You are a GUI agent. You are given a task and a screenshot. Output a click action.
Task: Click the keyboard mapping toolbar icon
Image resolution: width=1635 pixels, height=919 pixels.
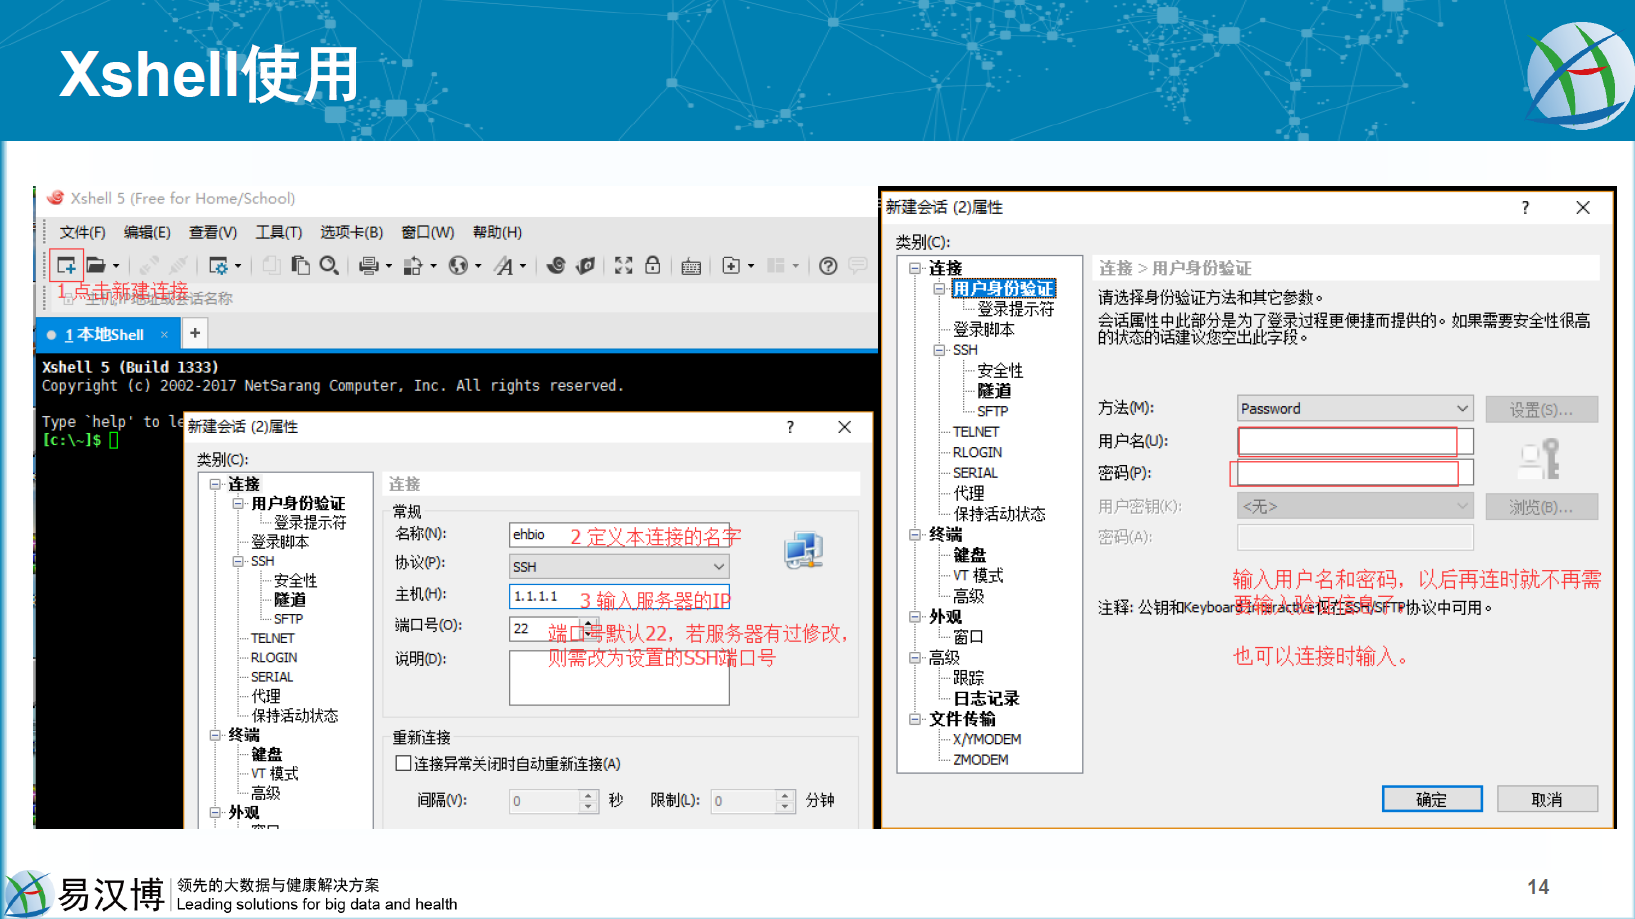pyautogui.click(x=691, y=266)
